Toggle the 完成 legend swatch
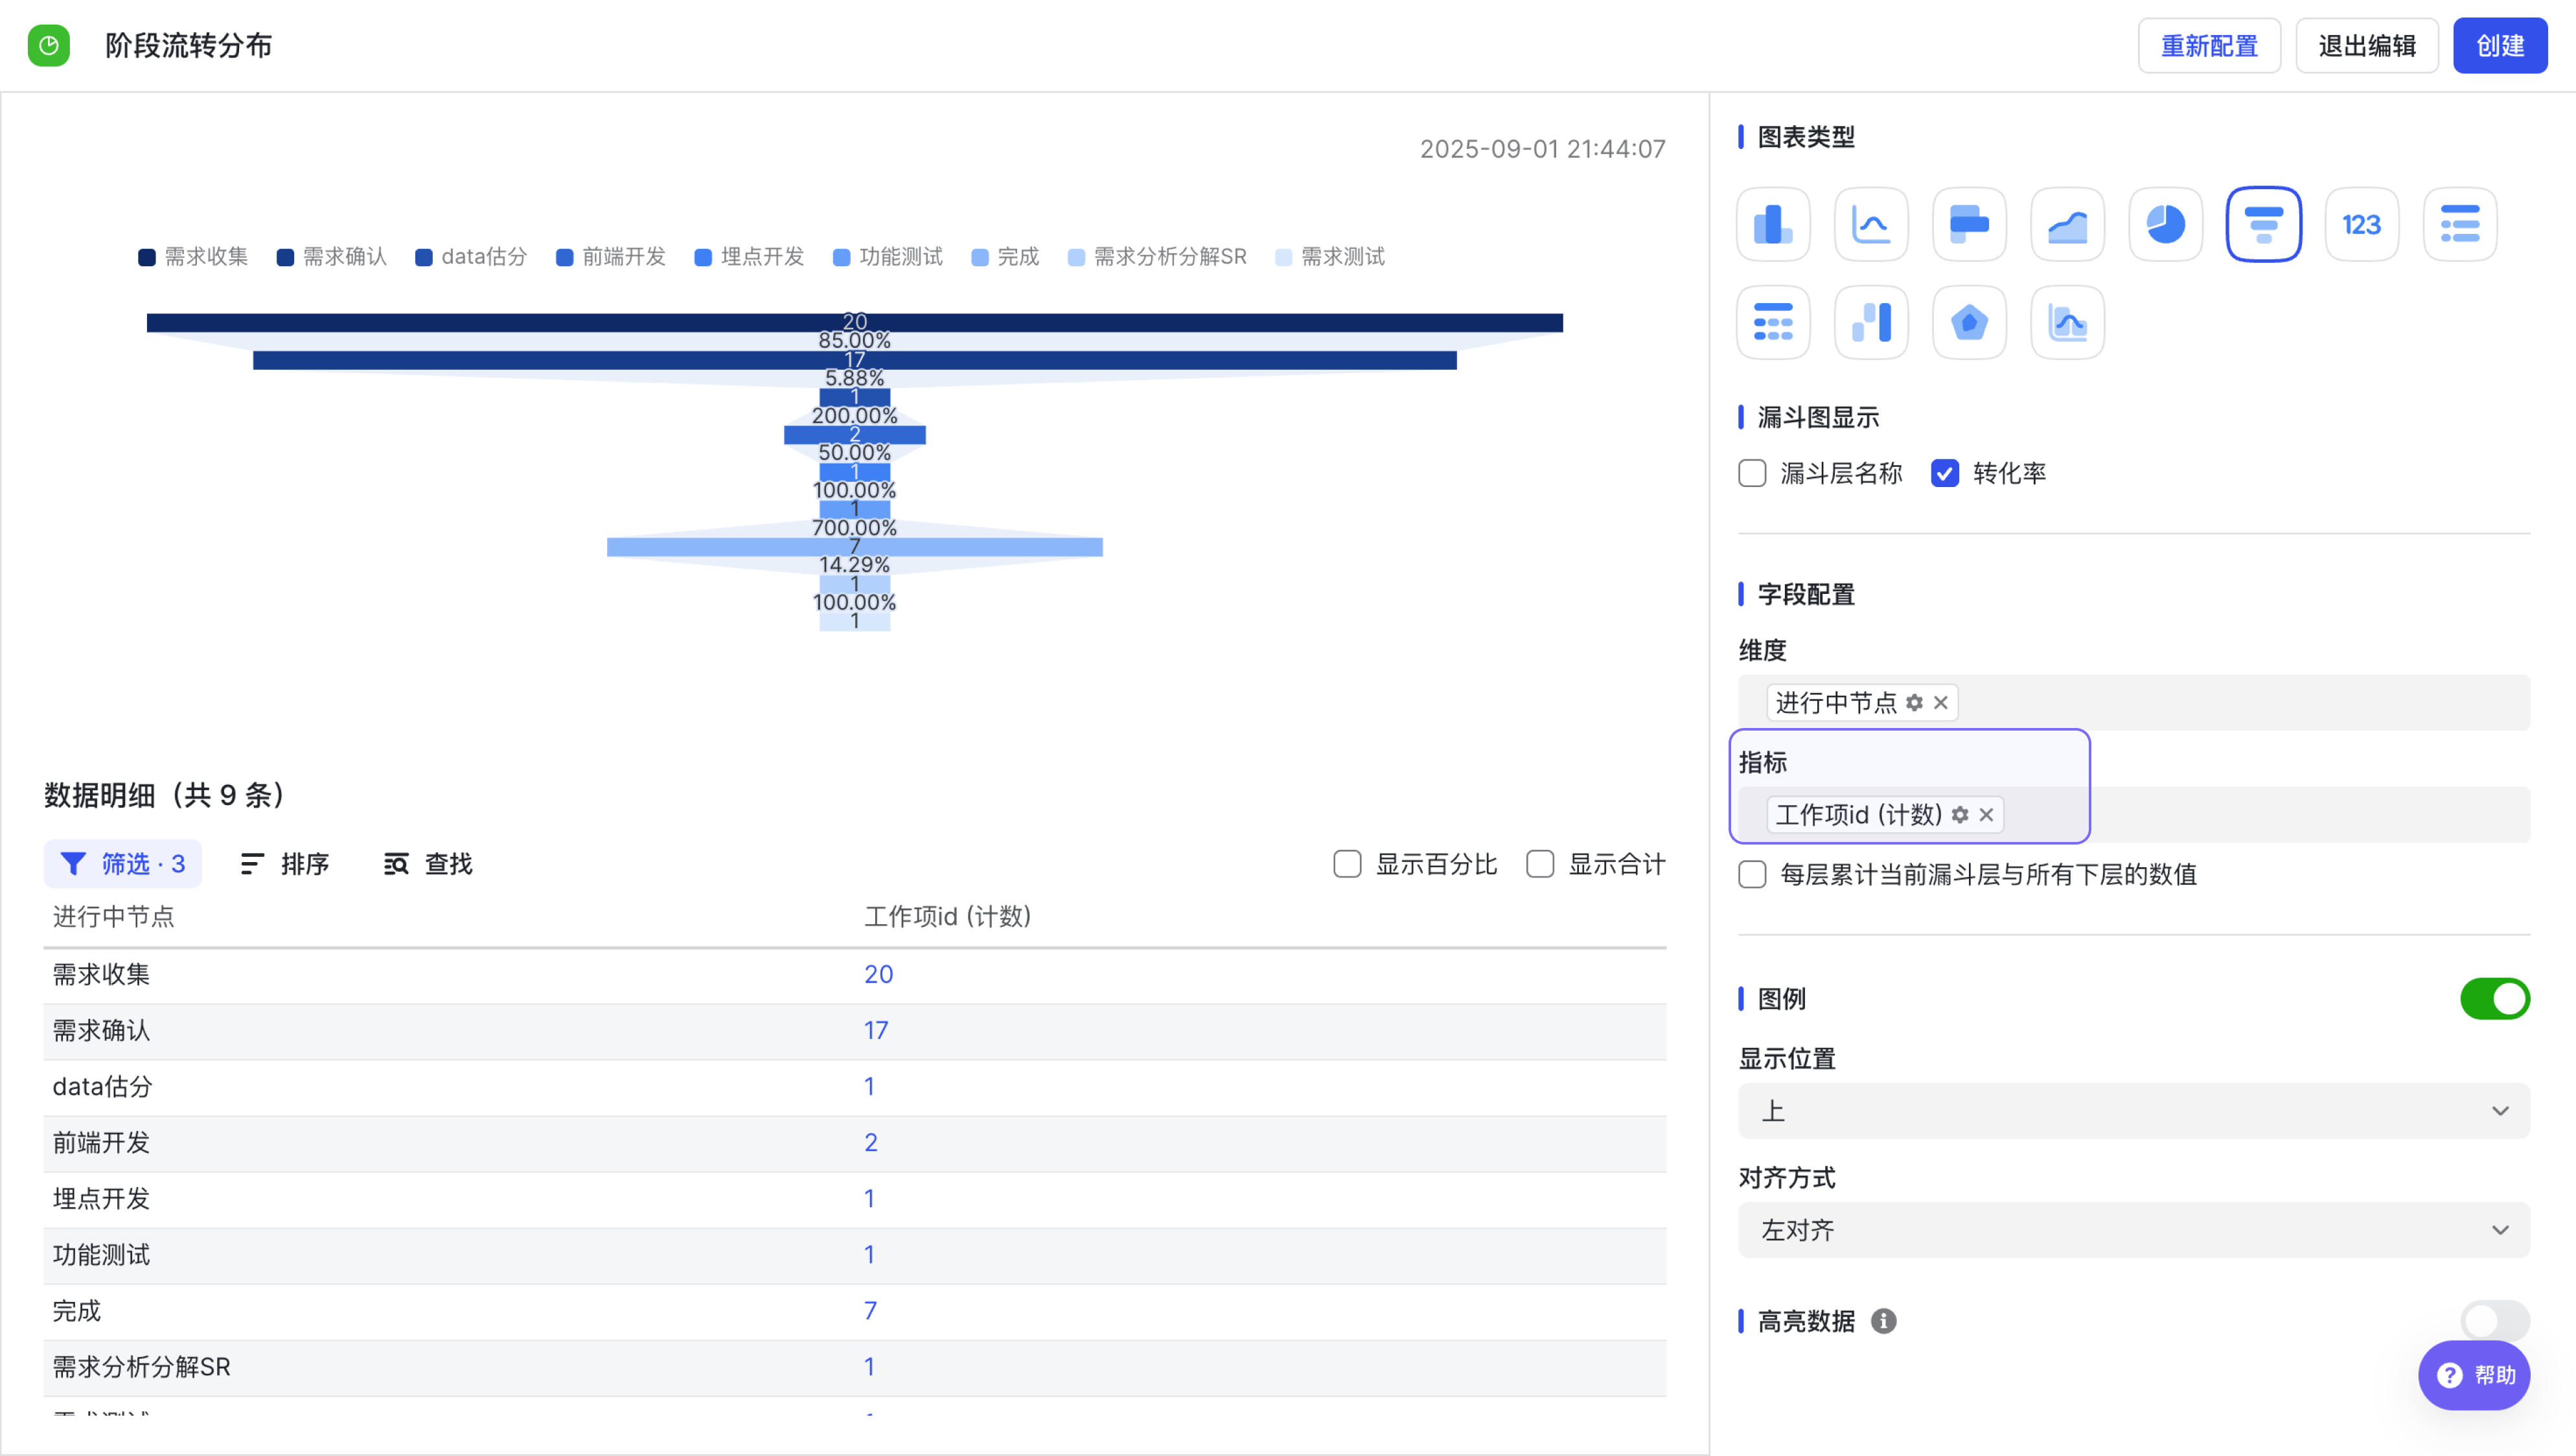The image size is (2576, 1456). (980, 257)
